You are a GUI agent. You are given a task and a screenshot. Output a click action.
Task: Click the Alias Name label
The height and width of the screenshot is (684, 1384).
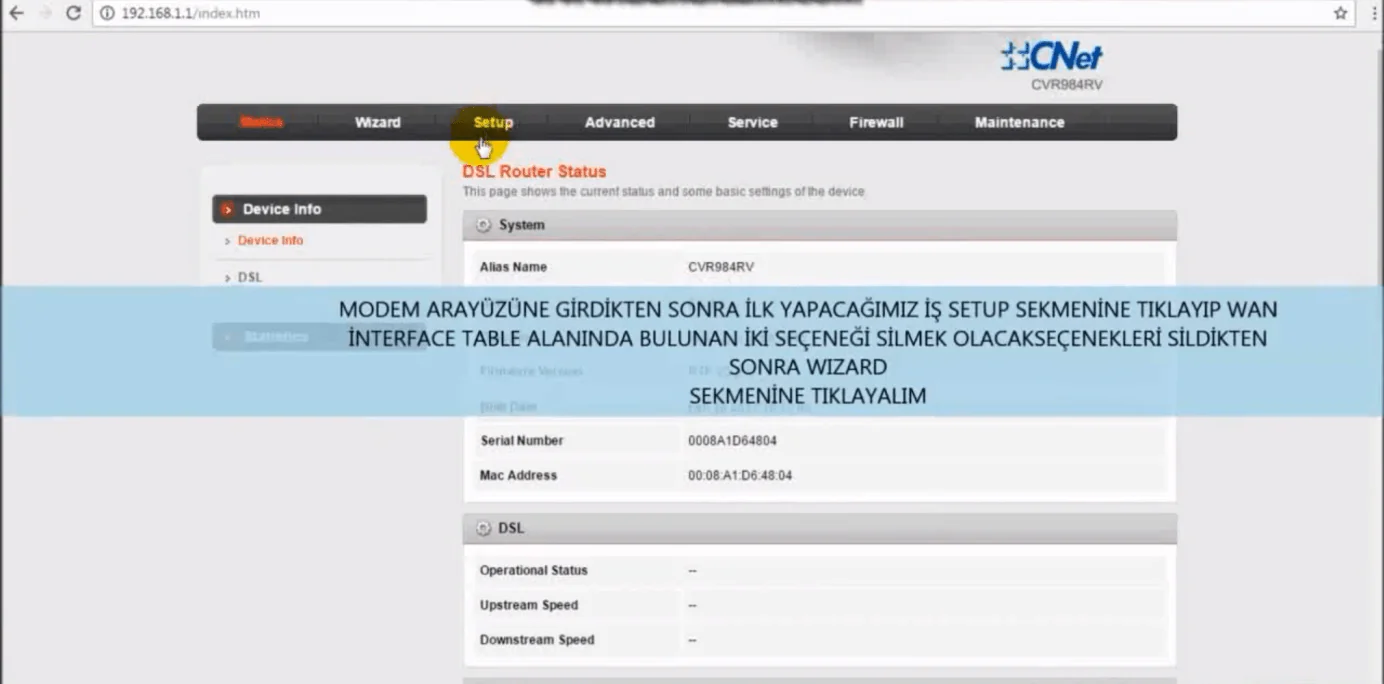coord(513,267)
